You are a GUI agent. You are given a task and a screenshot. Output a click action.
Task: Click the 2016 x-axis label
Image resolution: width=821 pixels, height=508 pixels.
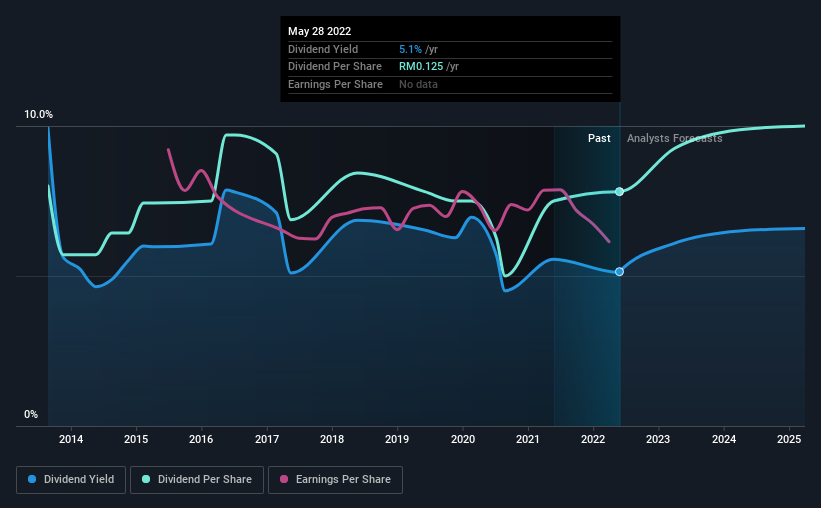click(x=201, y=439)
